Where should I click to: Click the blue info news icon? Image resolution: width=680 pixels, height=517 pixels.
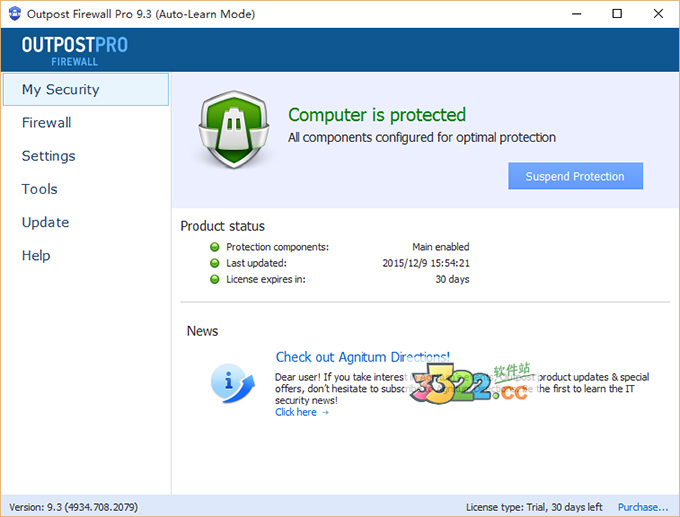pyautogui.click(x=232, y=383)
